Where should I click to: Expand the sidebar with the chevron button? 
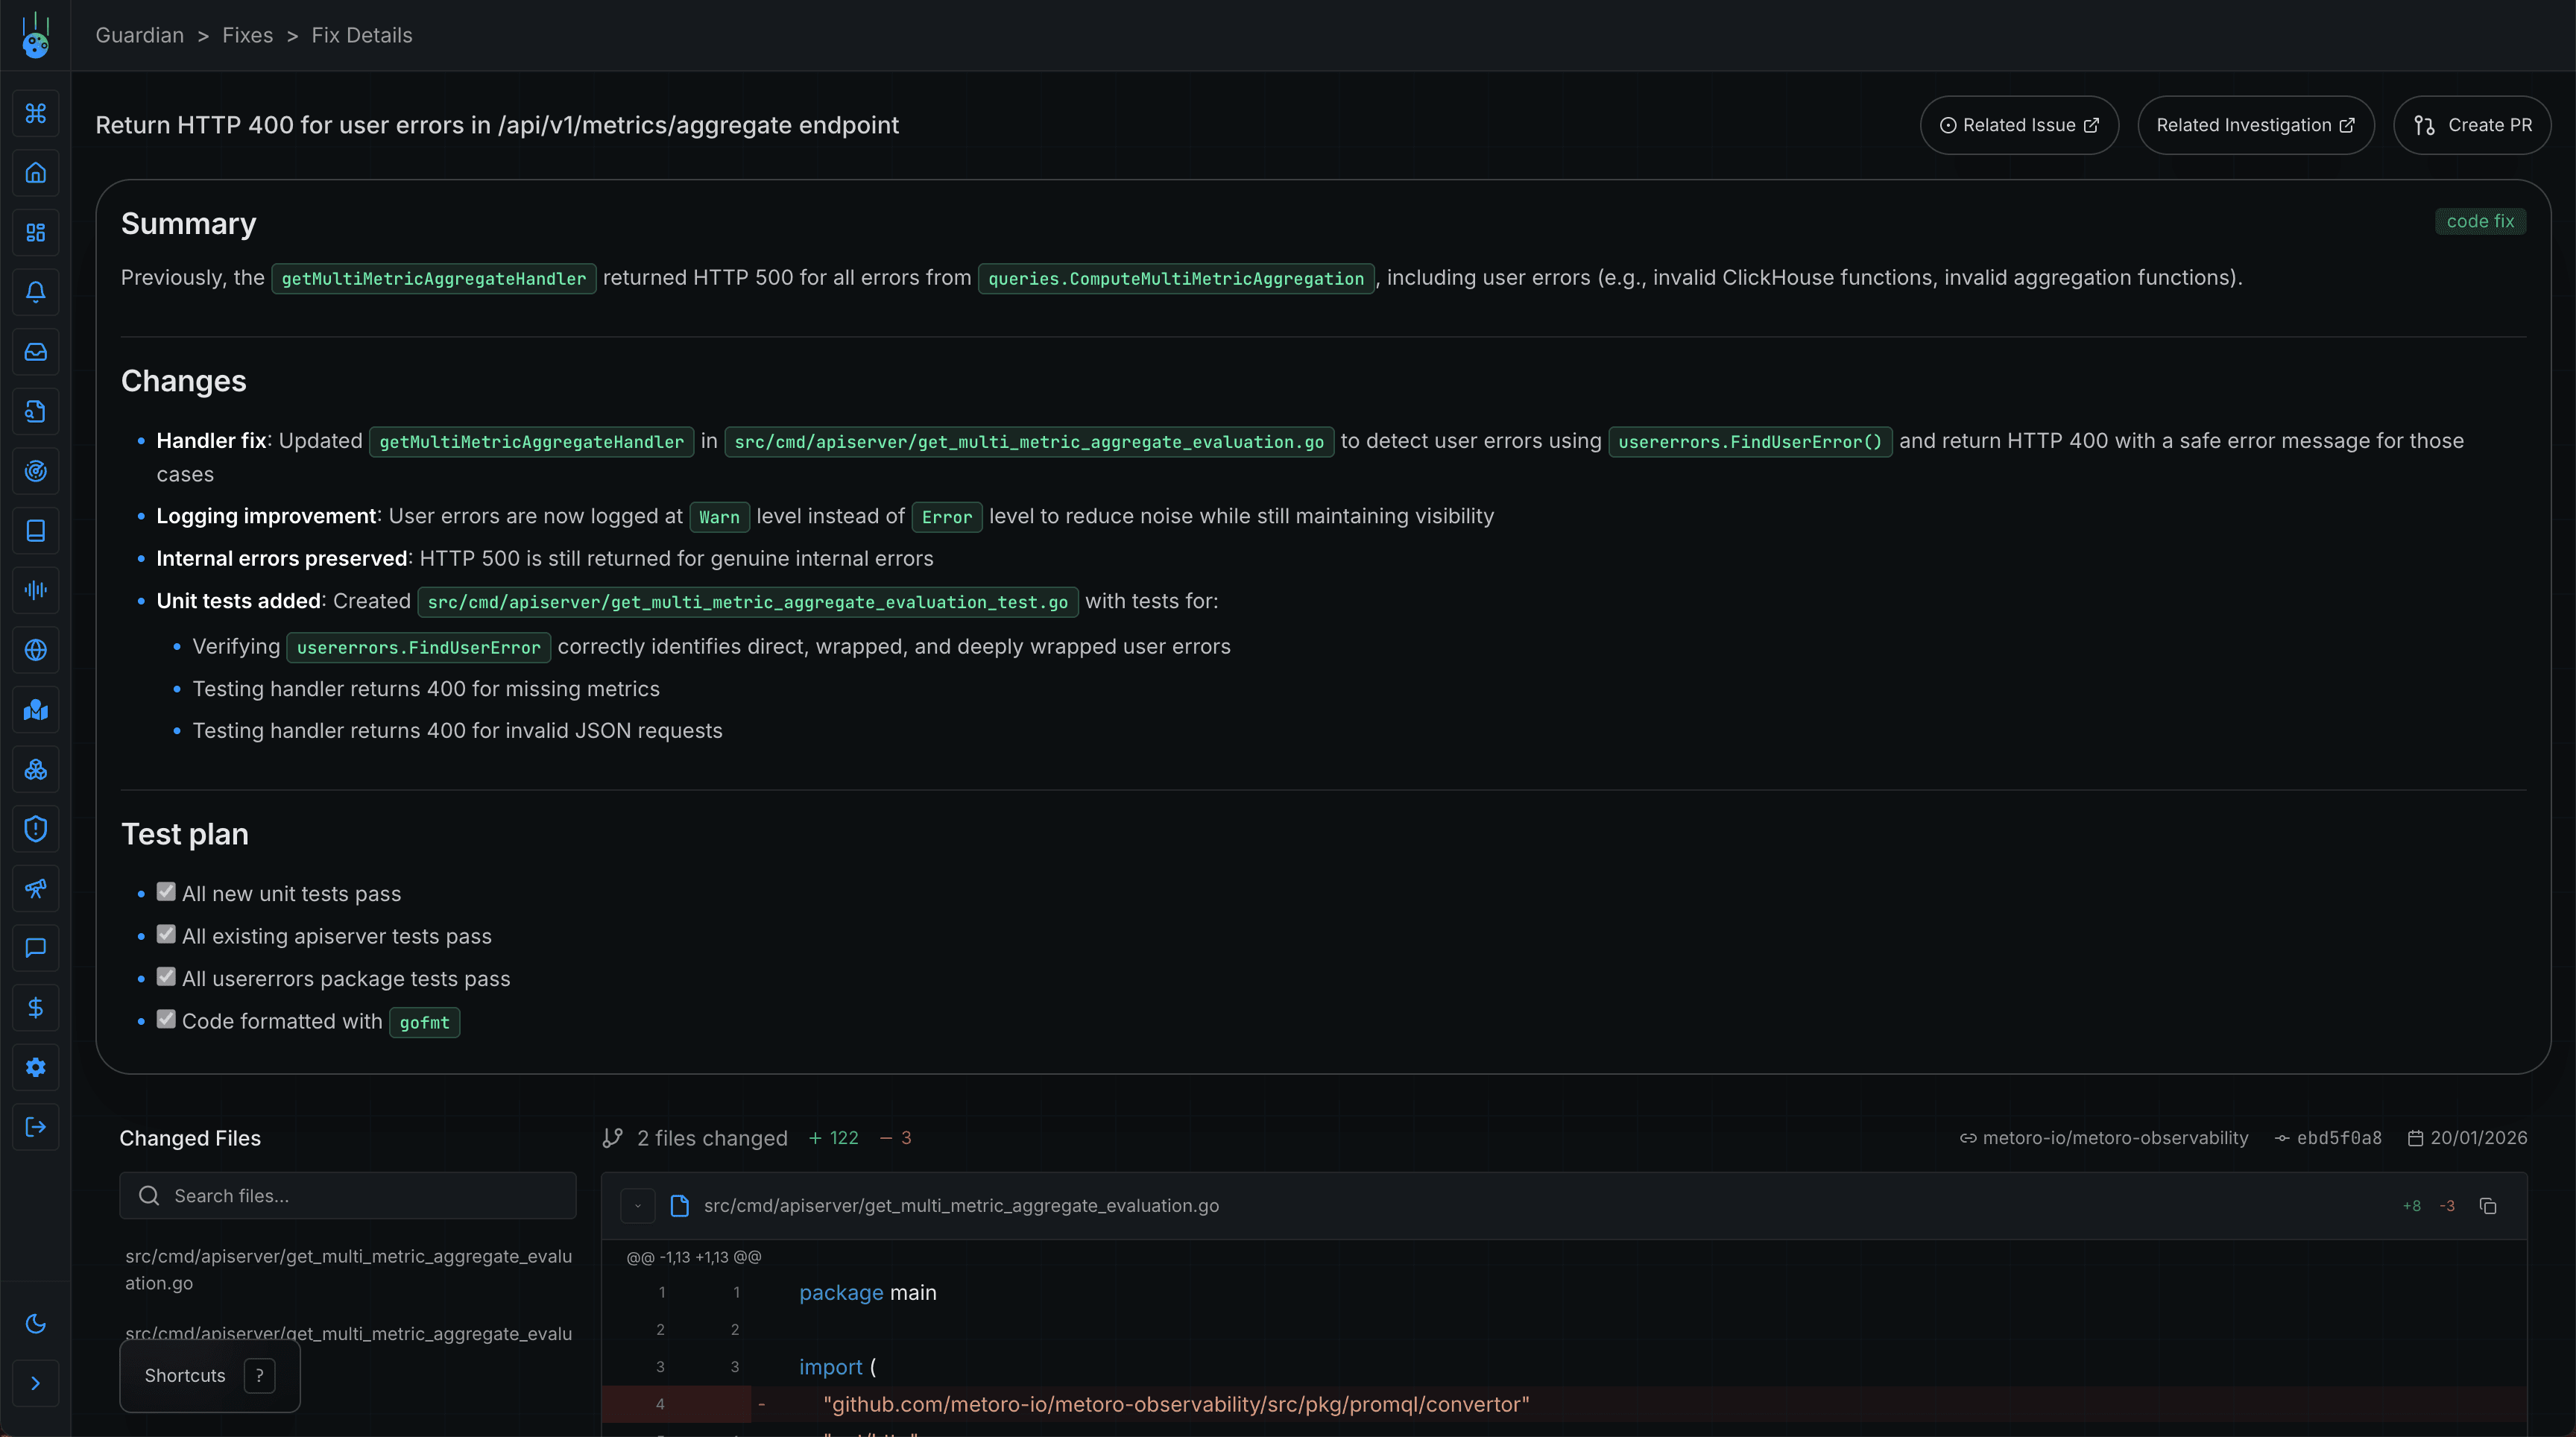pos(36,1383)
